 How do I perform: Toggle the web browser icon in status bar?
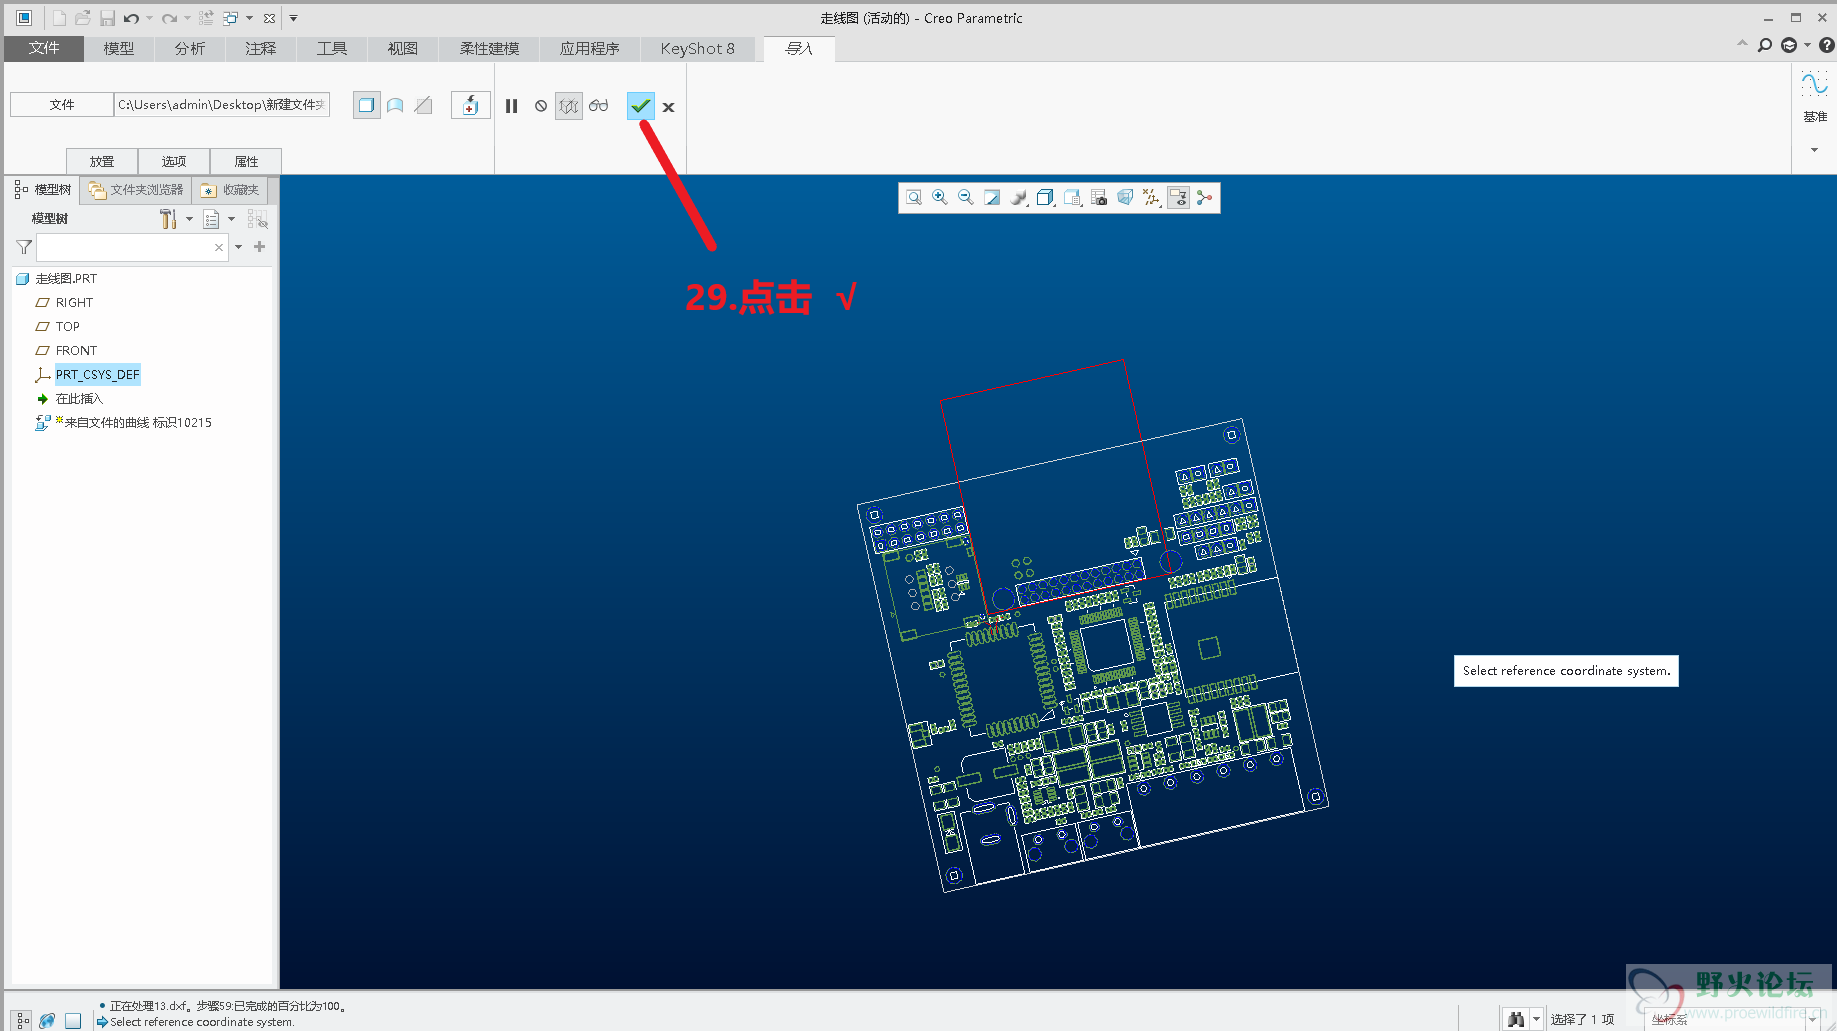(47, 1021)
